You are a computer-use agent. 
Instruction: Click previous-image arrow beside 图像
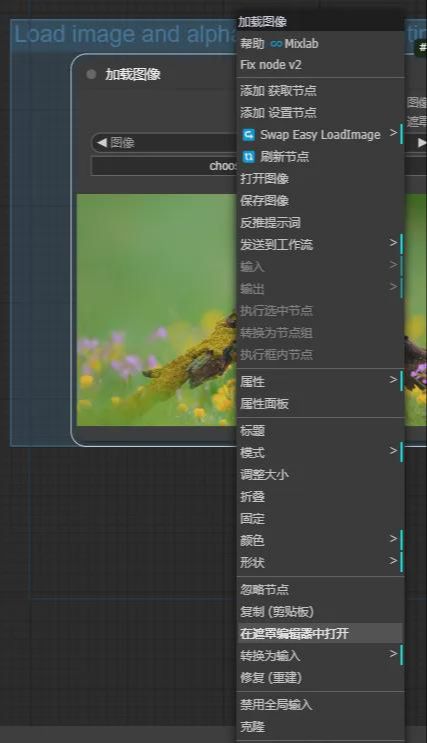tap(101, 142)
